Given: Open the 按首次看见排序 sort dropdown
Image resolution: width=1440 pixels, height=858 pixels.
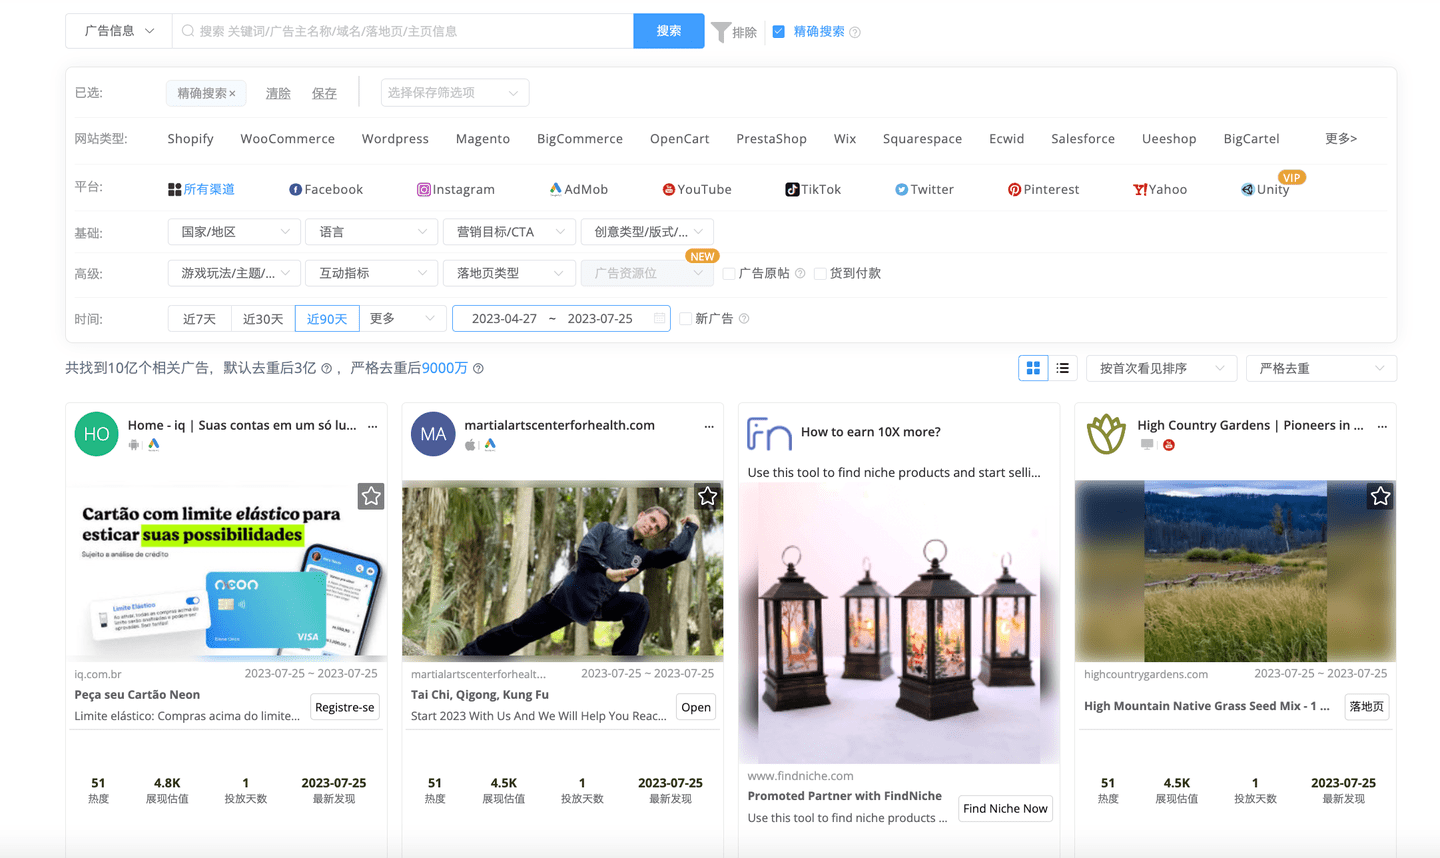Looking at the screenshot, I should tap(1162, 368).
